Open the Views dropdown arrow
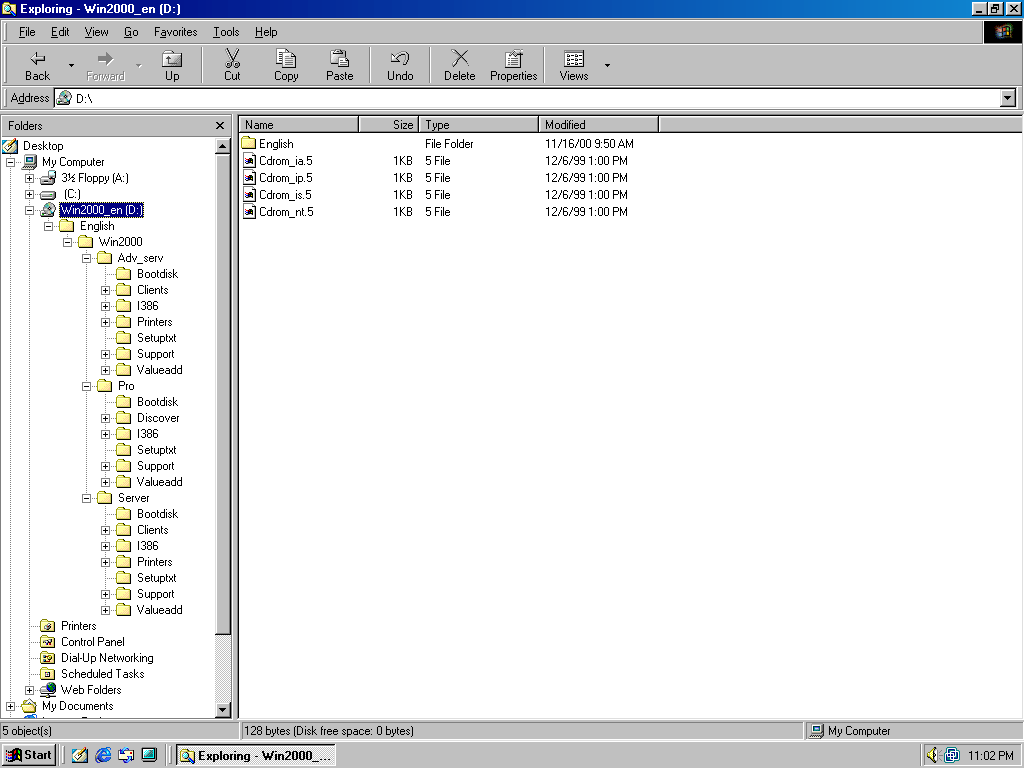This screenshot has width=1024, height=768. tap(607, 65)
